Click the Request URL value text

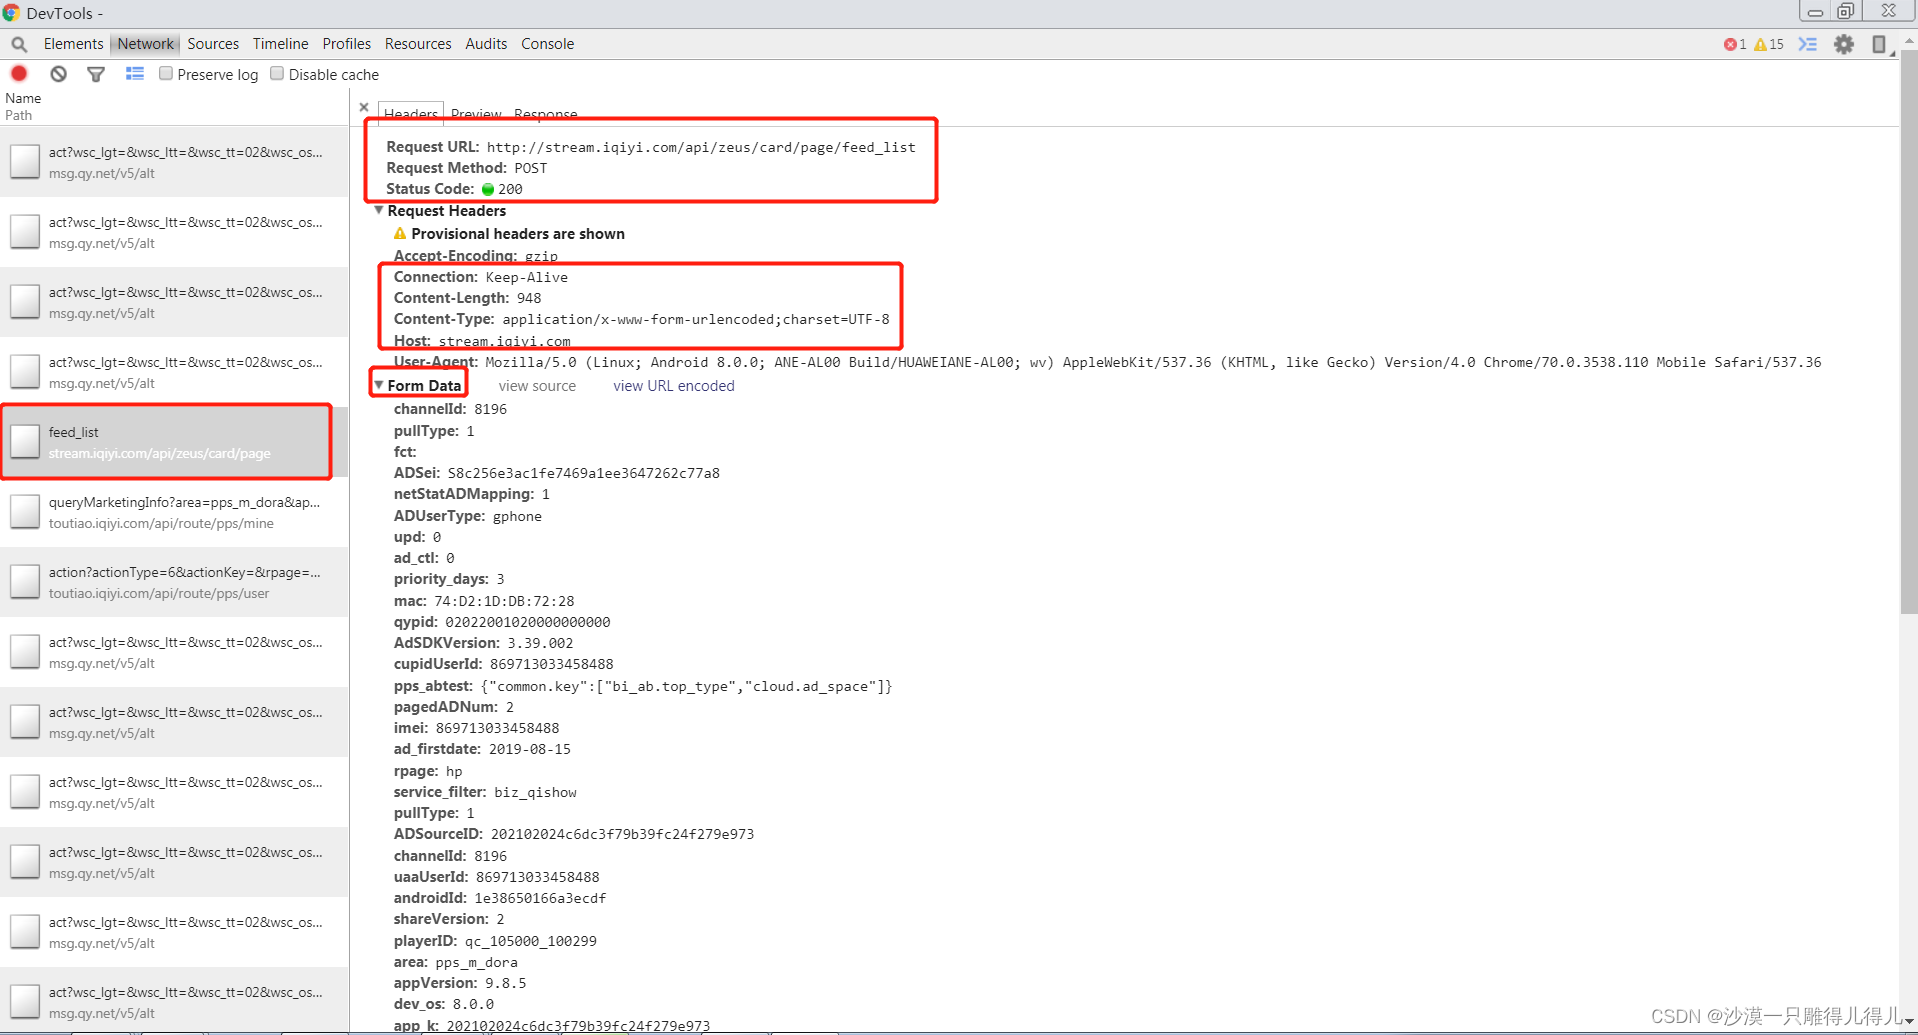tap(701, 147)
